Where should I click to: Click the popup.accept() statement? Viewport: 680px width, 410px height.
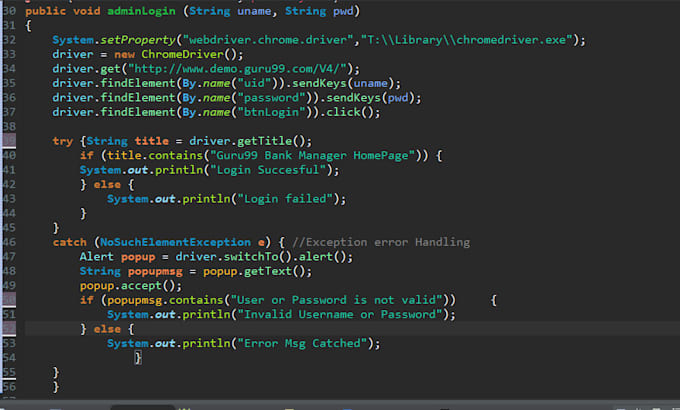coord(131,285)
